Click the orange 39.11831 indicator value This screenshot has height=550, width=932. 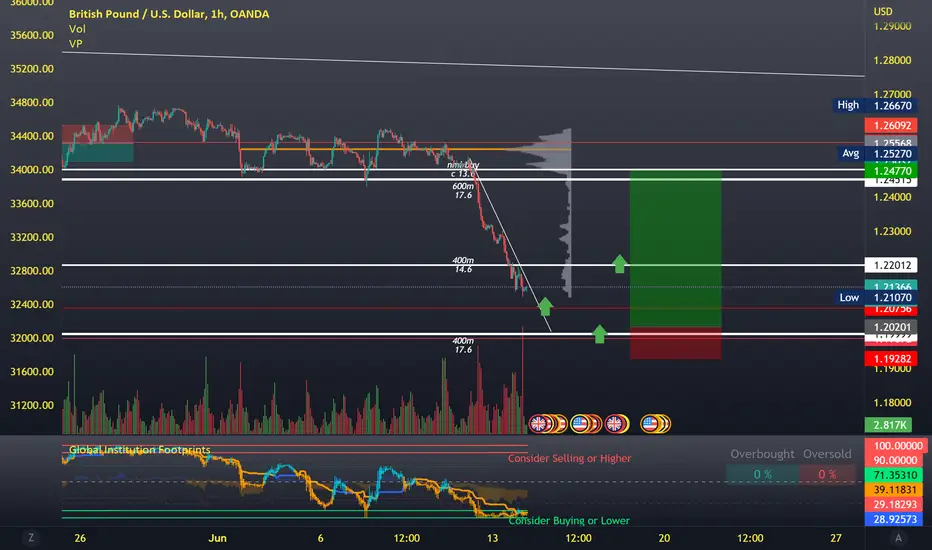(895, 490)
